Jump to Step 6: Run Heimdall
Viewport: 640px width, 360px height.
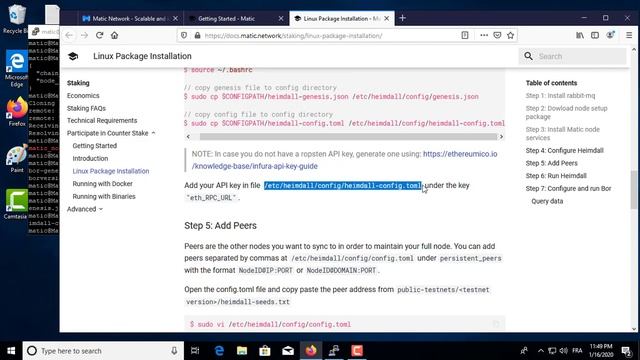(556, 176)
